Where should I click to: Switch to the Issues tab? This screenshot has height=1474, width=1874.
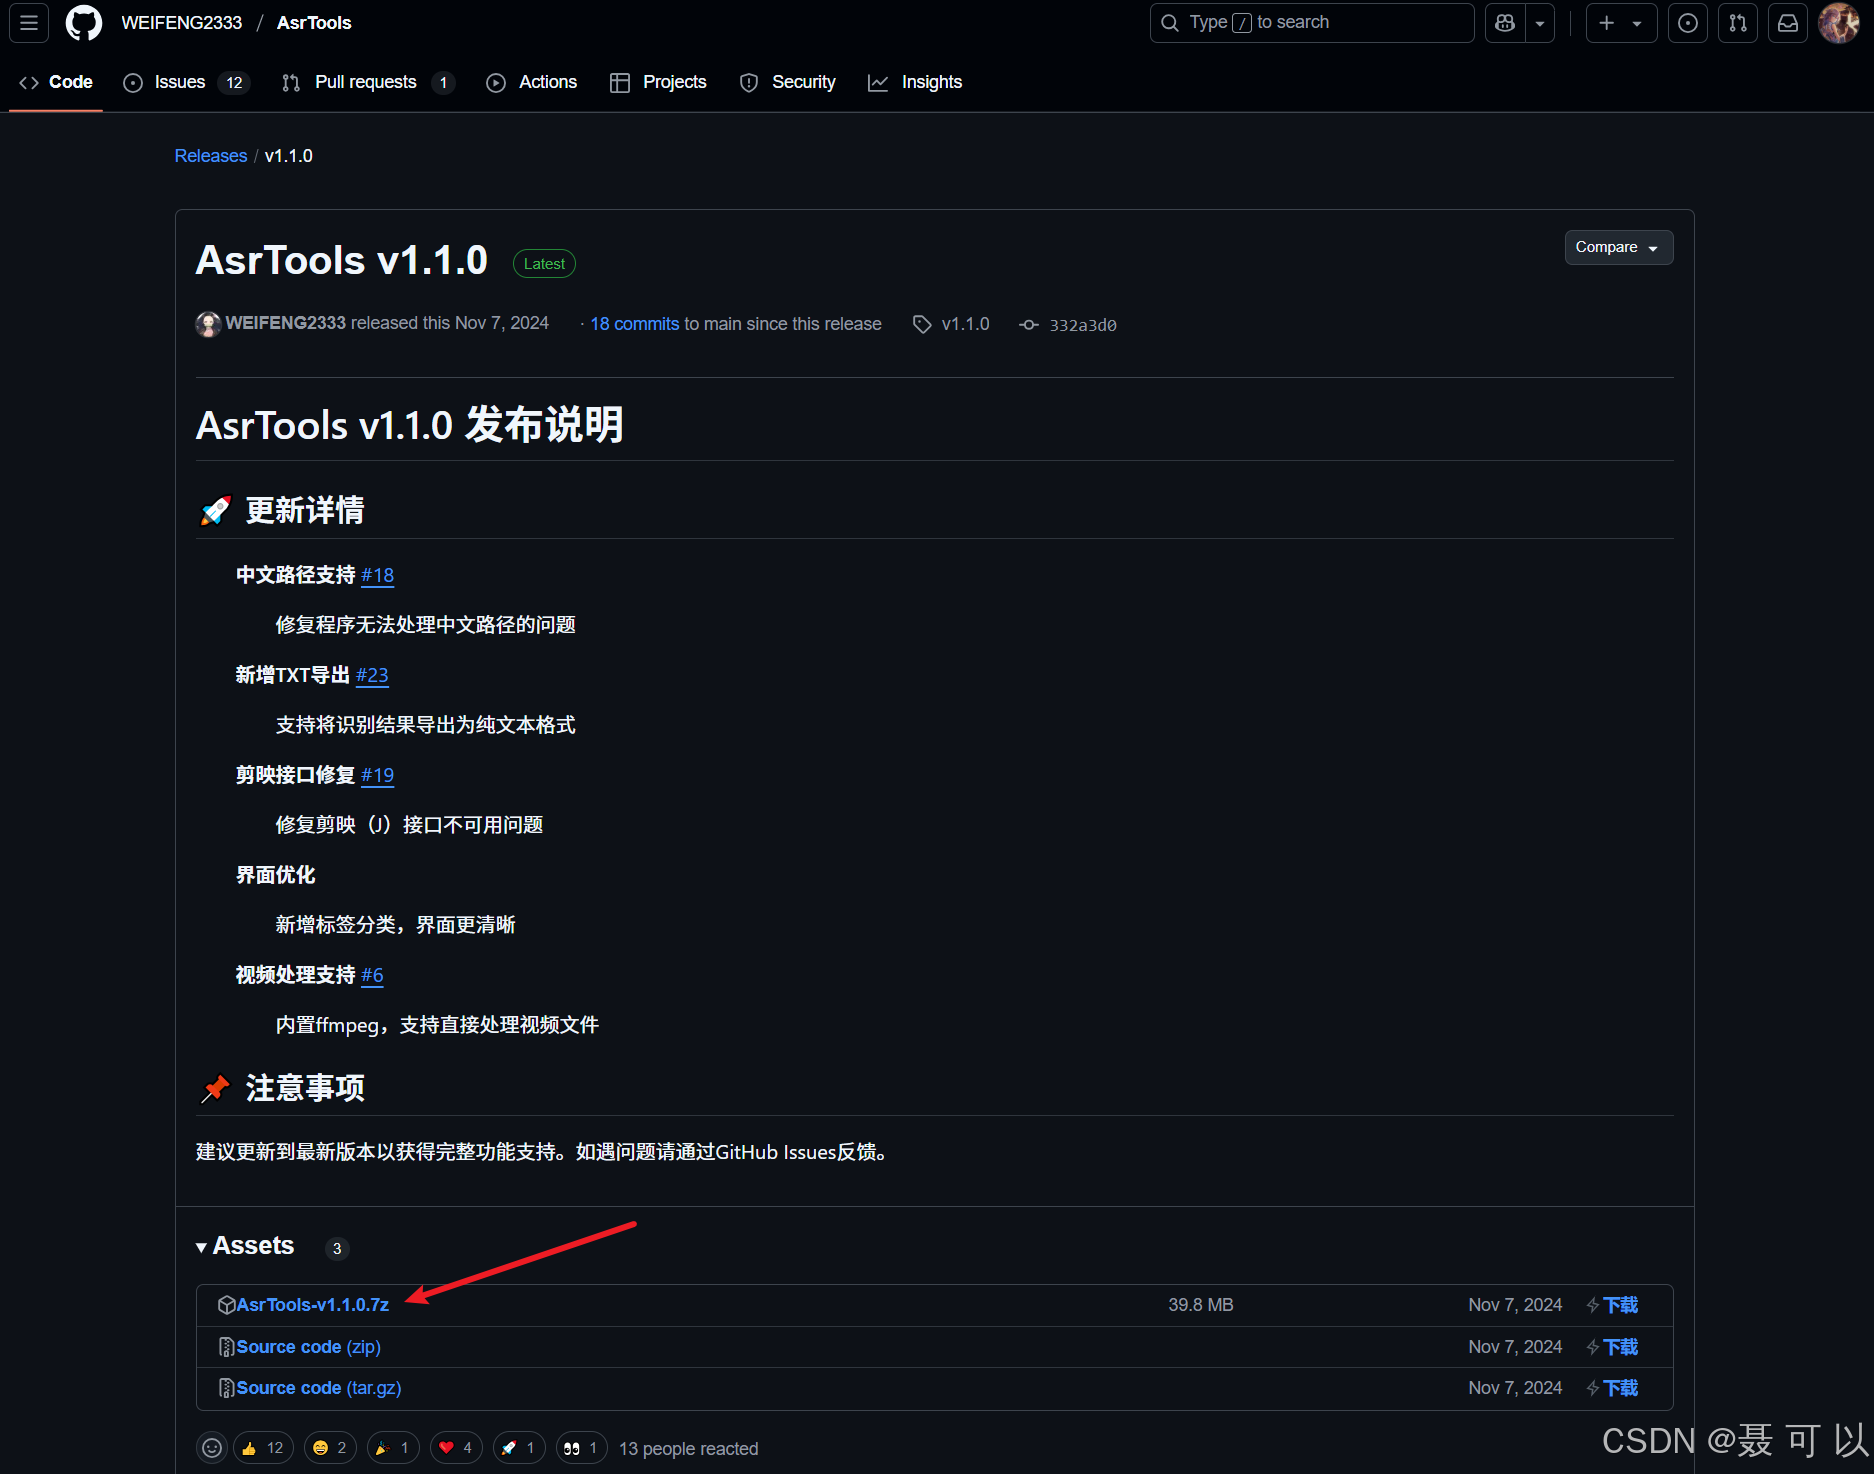pyautogui.click(x=186, y=82)
